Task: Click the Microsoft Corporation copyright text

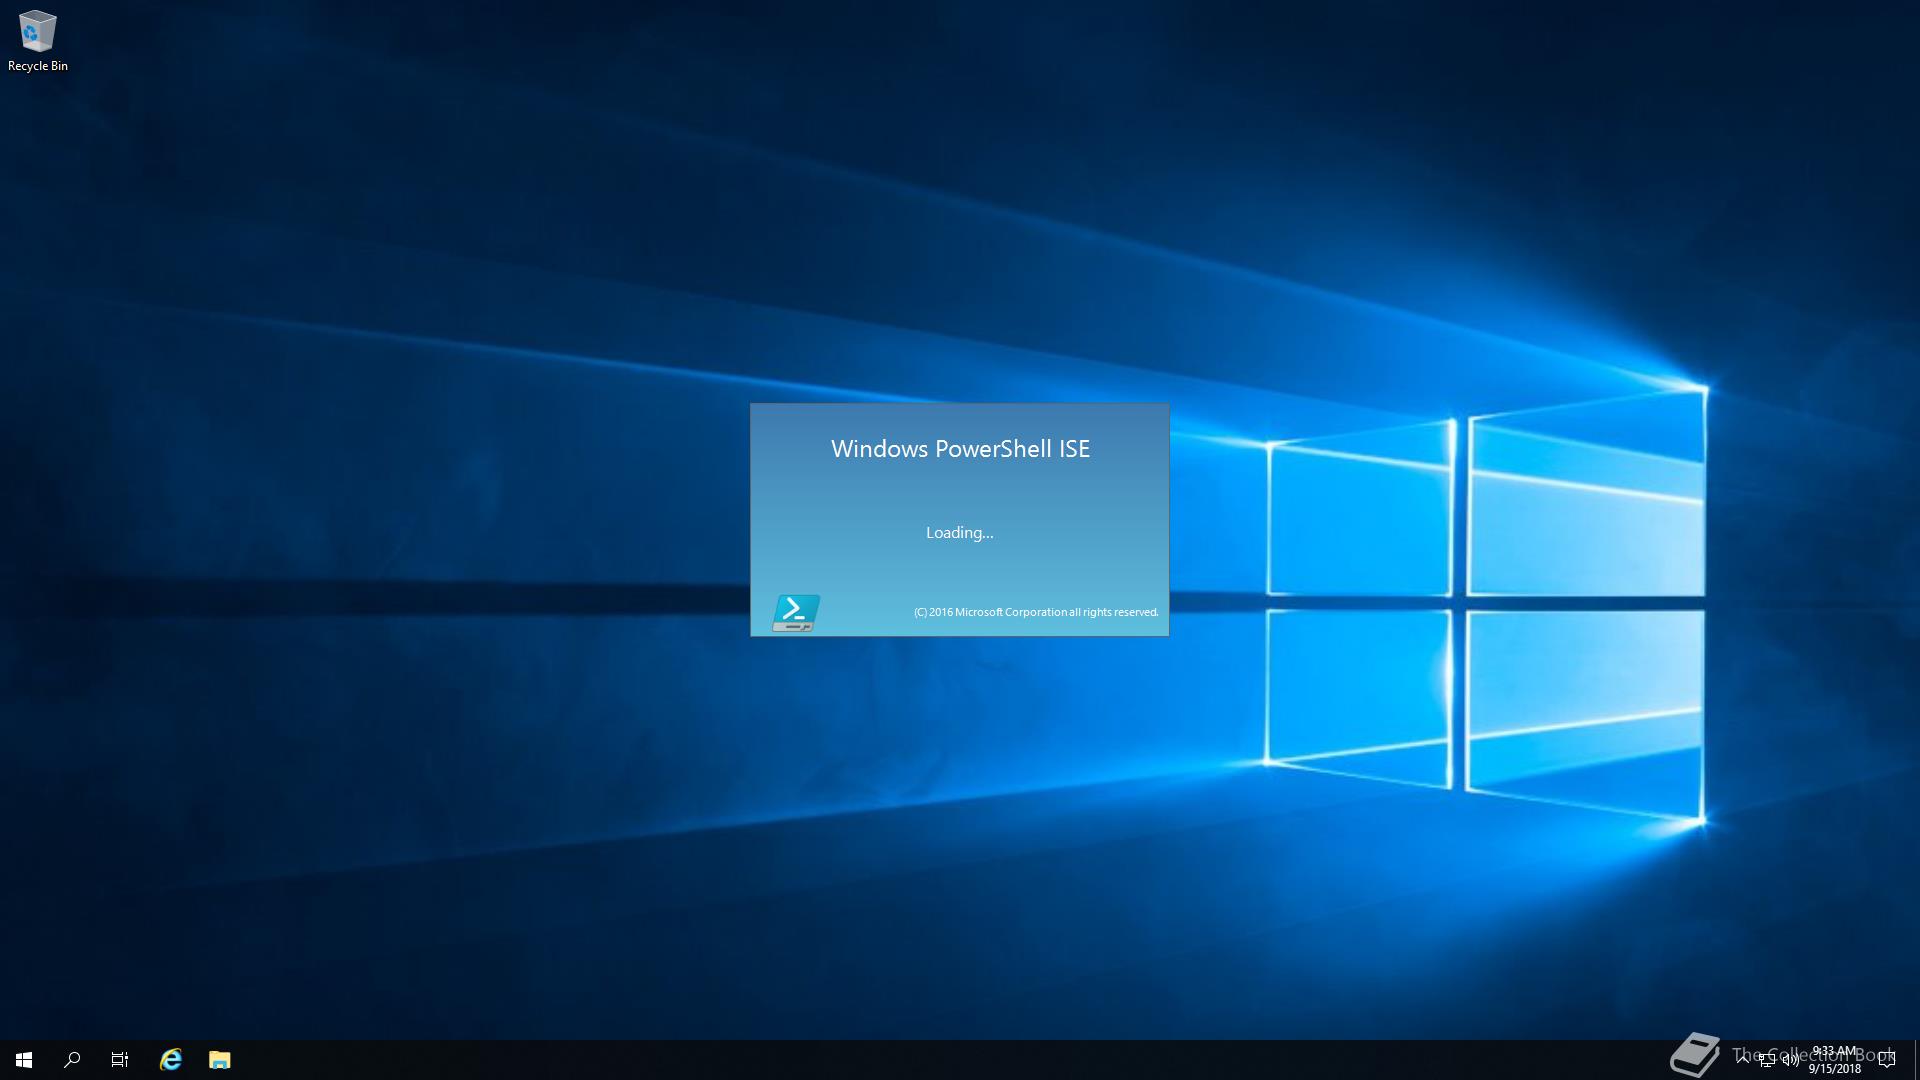Action: (x=1036, y=612)
